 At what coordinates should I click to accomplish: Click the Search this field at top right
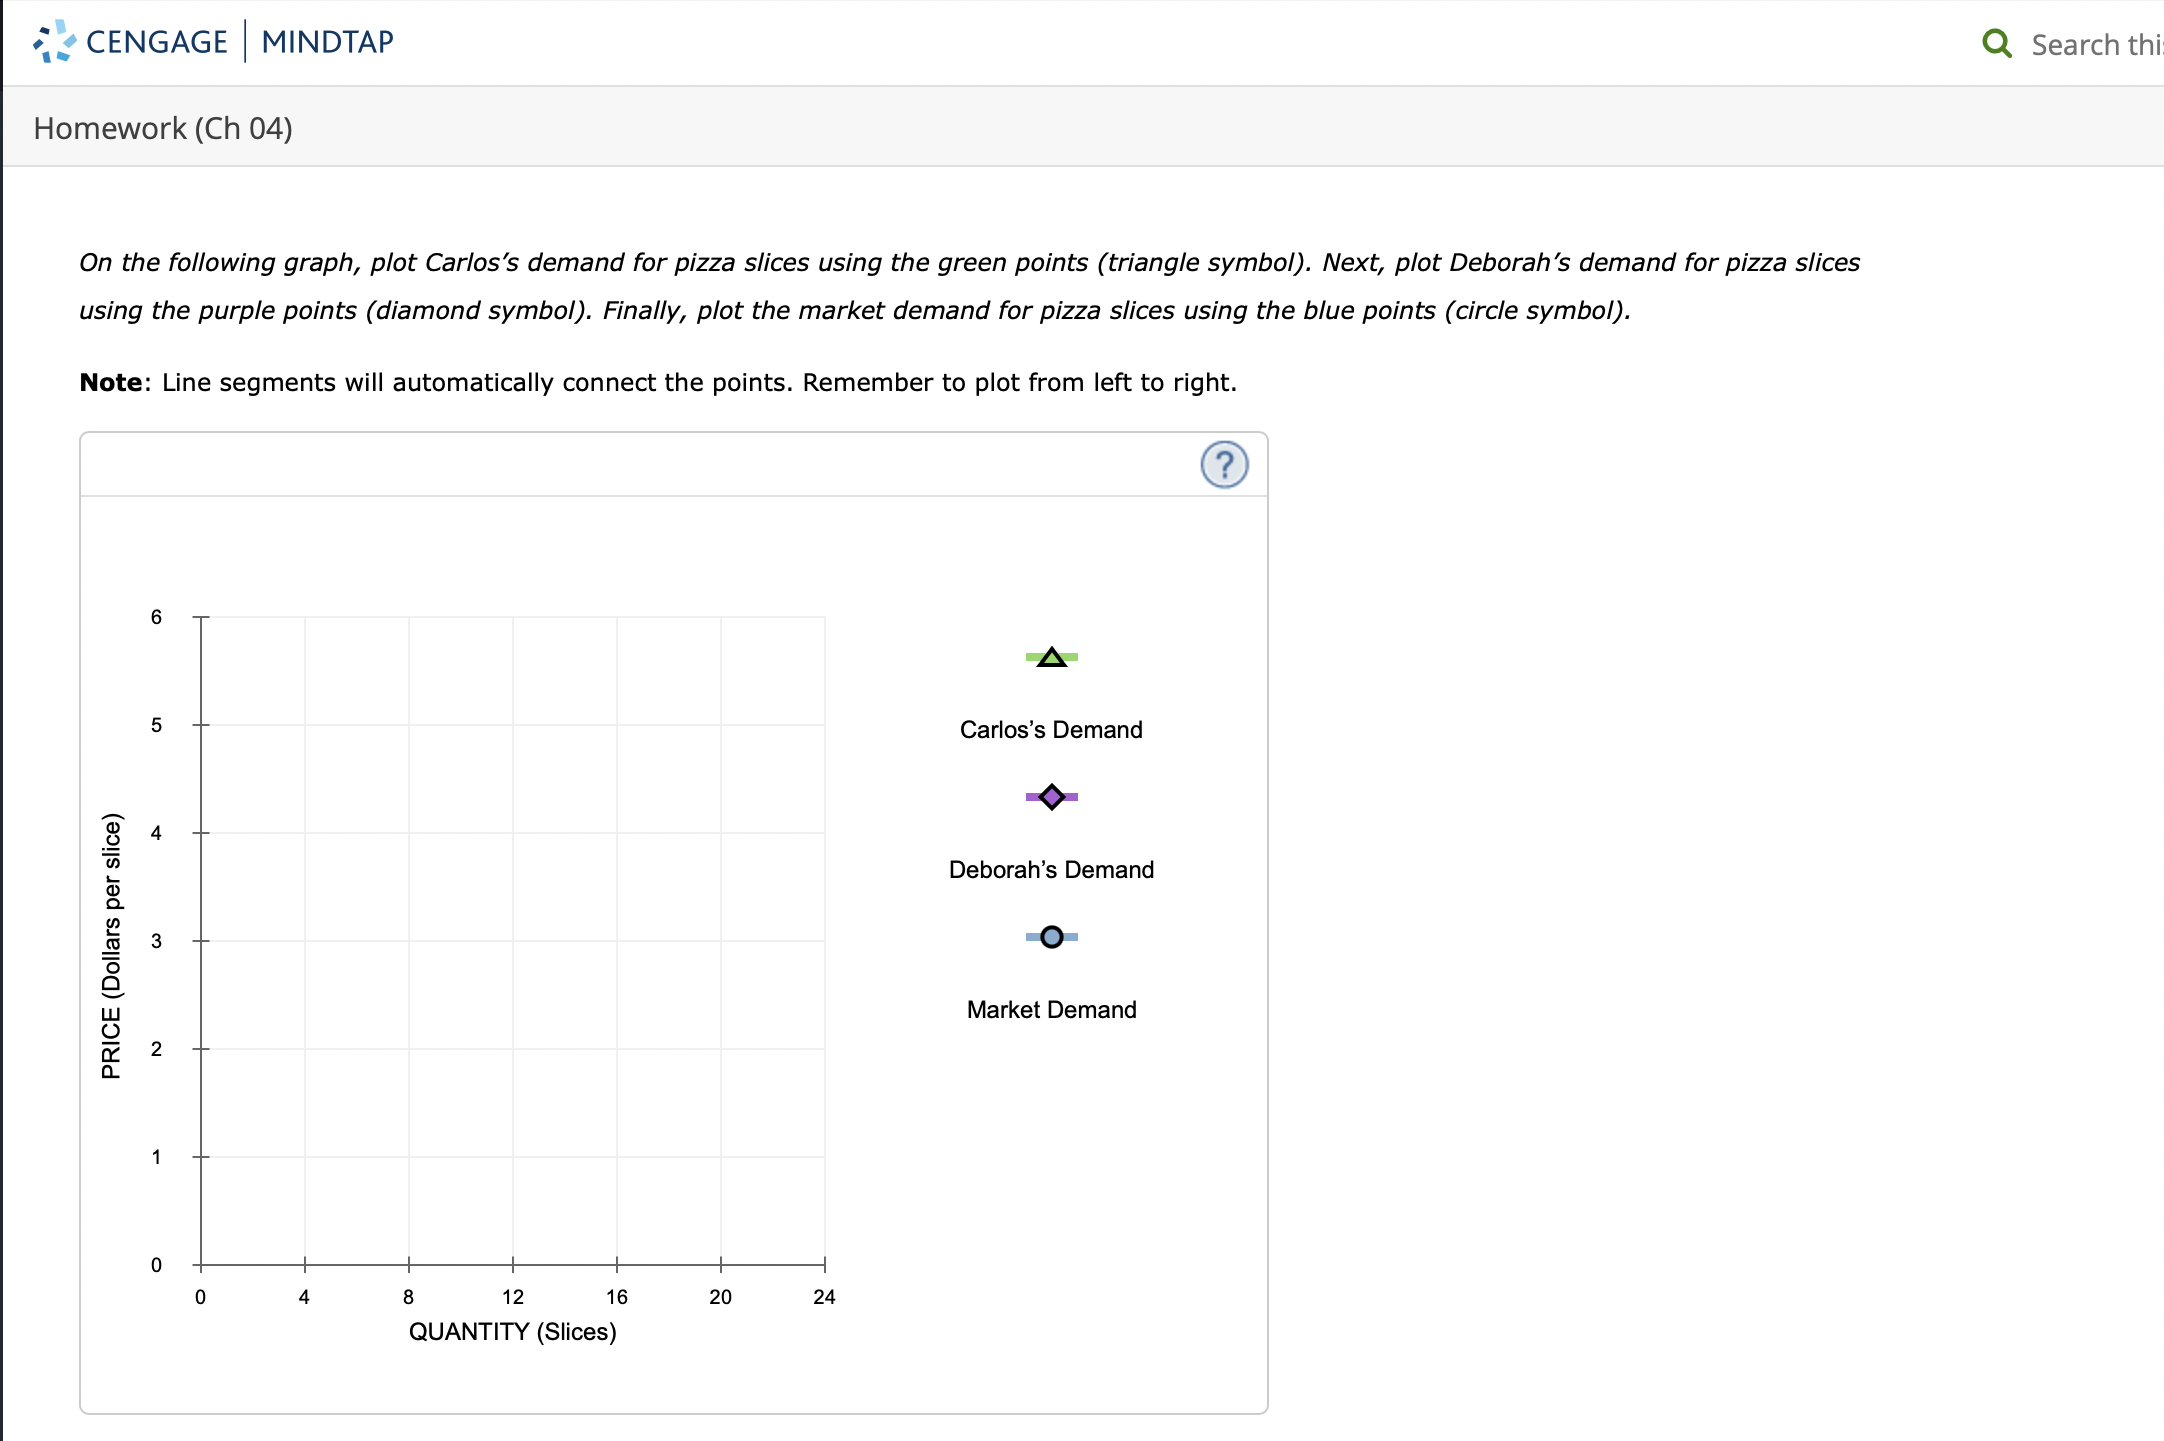(x=2095, y=44)
